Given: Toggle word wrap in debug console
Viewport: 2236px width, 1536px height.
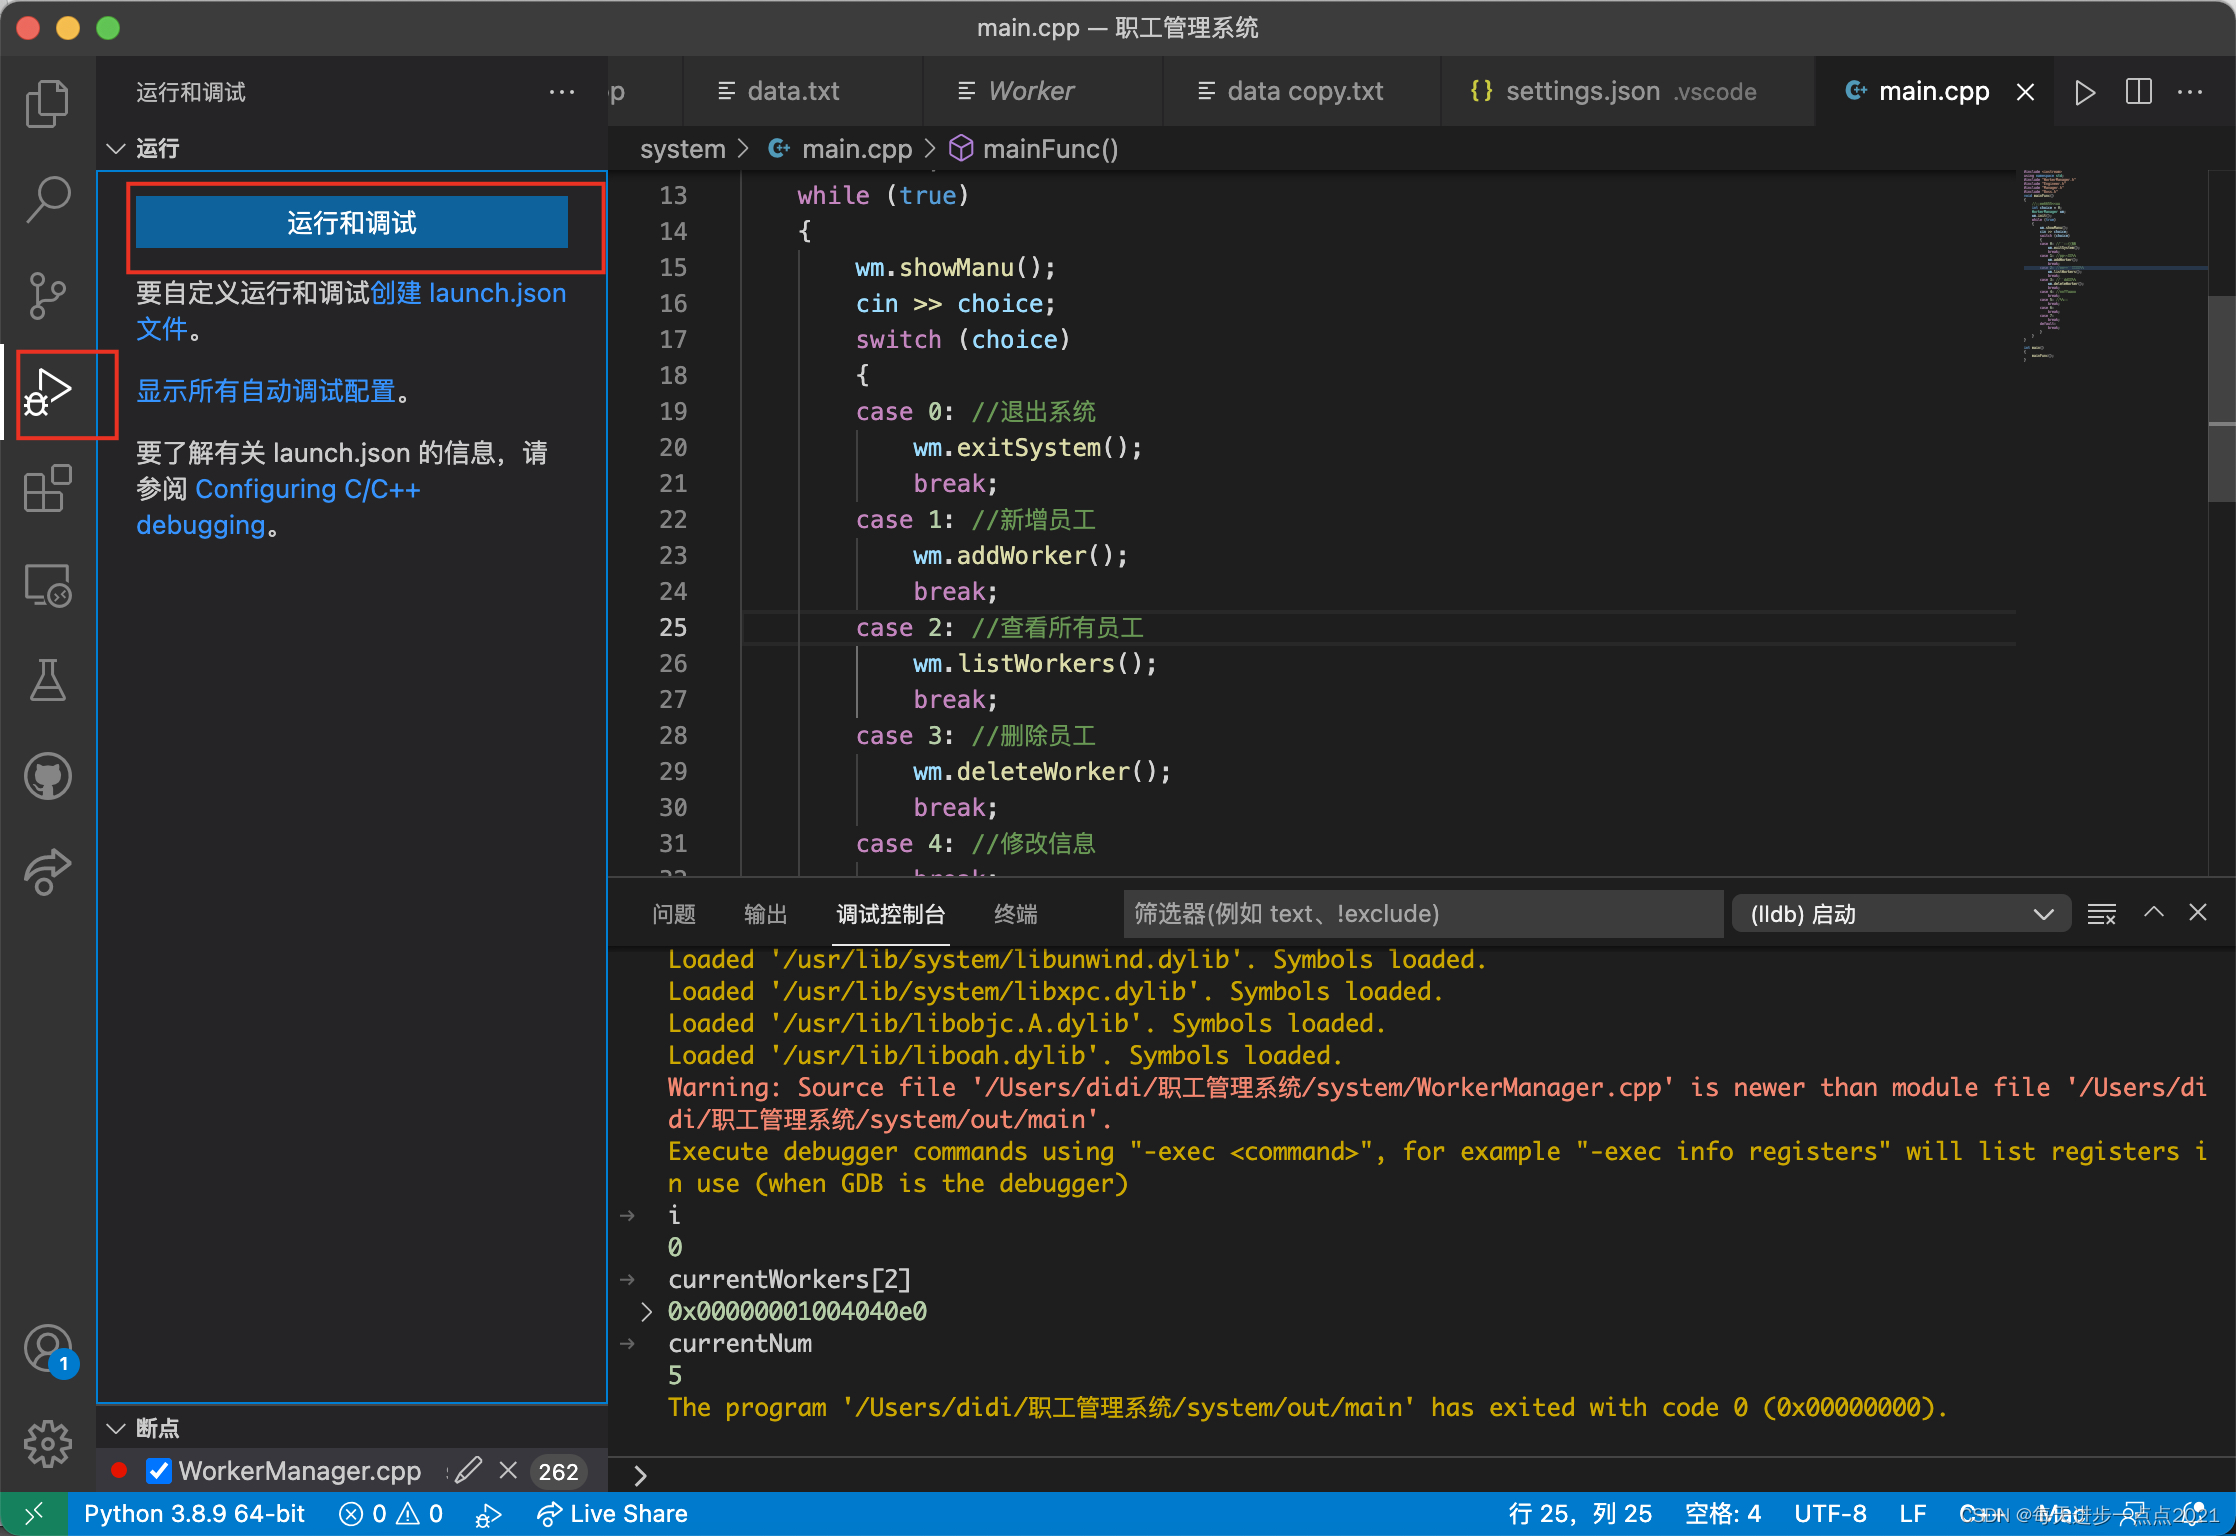Looking at the screenshot, I should (2101, 914).
